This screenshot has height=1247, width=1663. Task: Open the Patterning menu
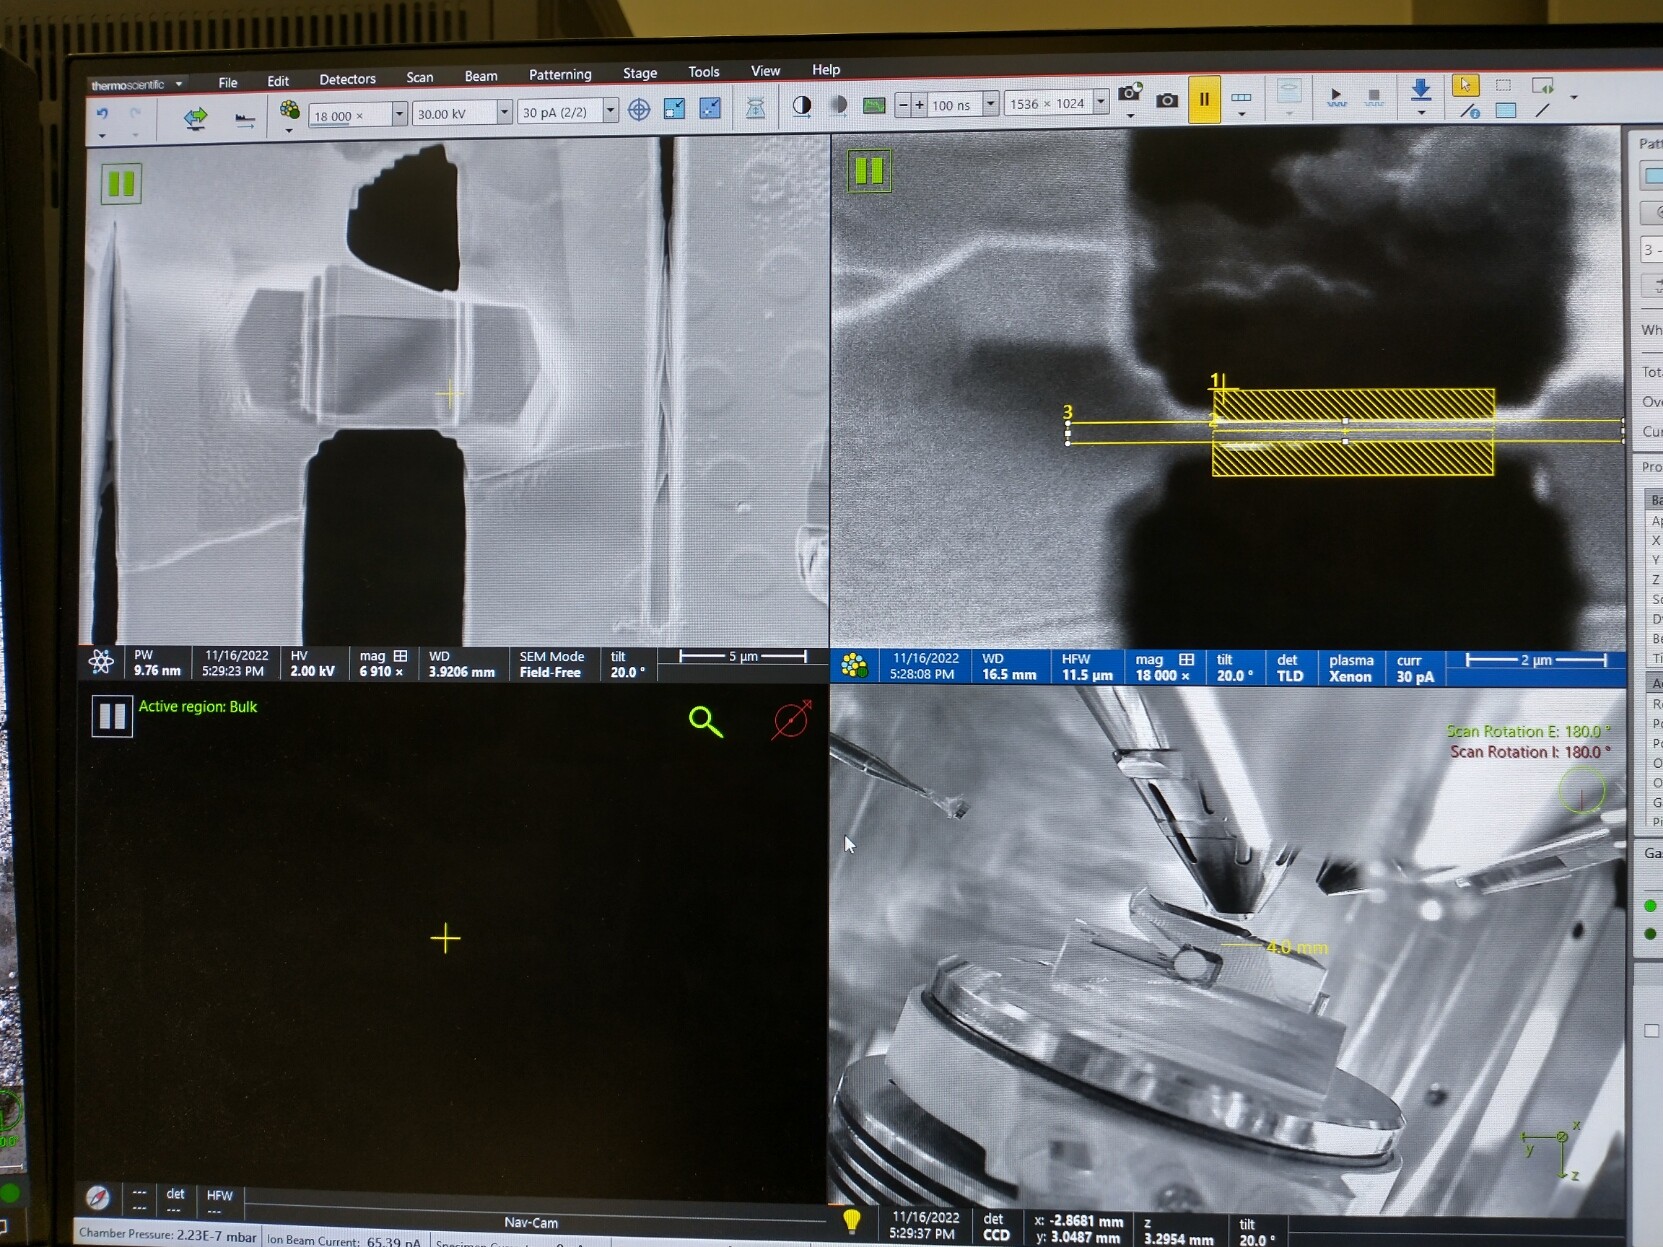click(560, 74)
